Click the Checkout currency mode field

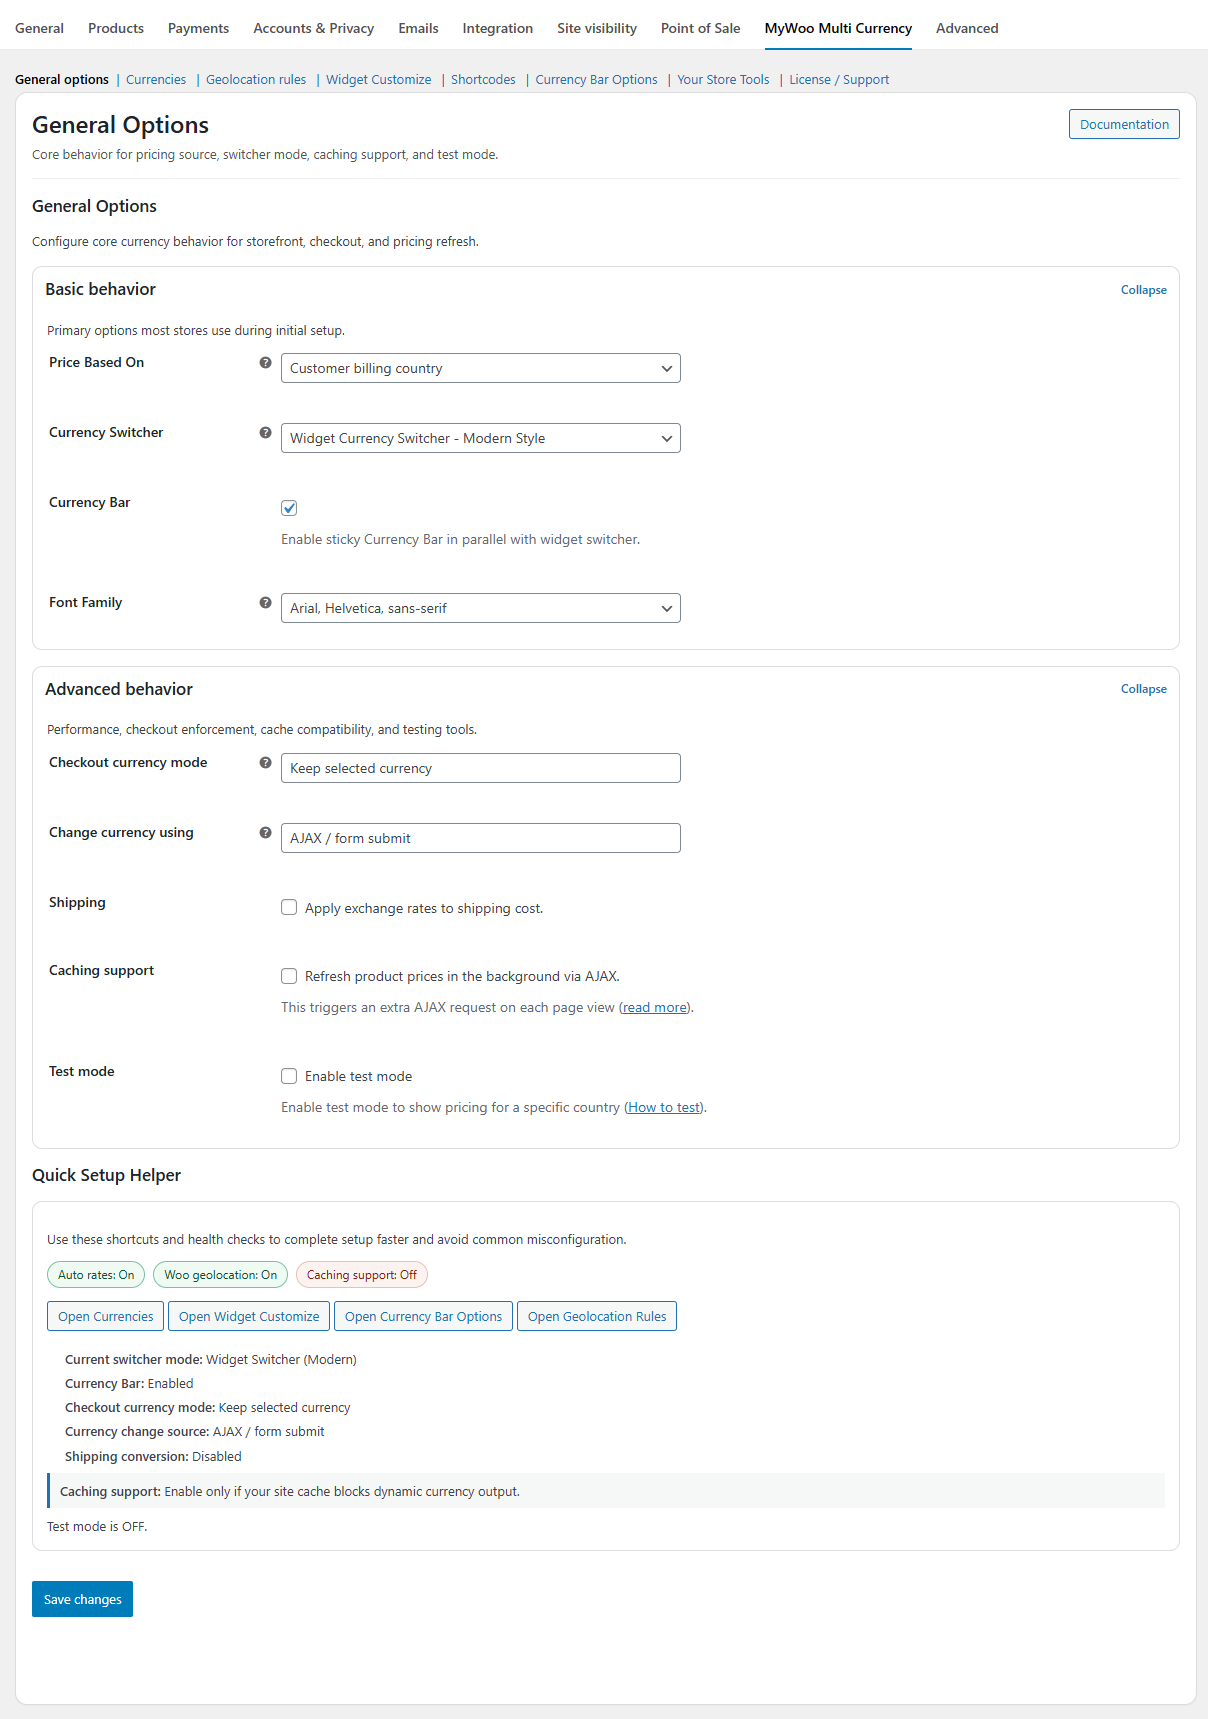click(x=480, y=768)
